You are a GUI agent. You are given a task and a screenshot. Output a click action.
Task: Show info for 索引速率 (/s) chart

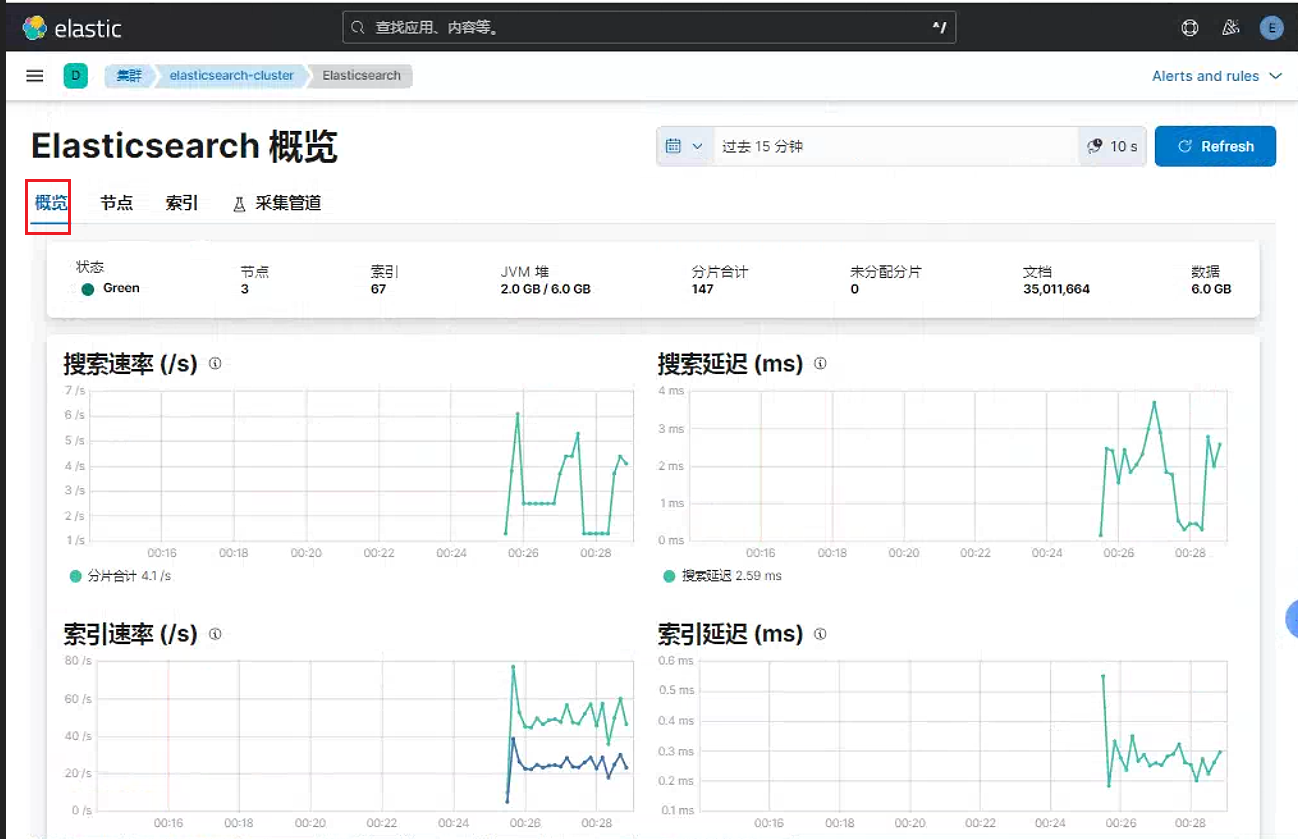click(215, 634)
